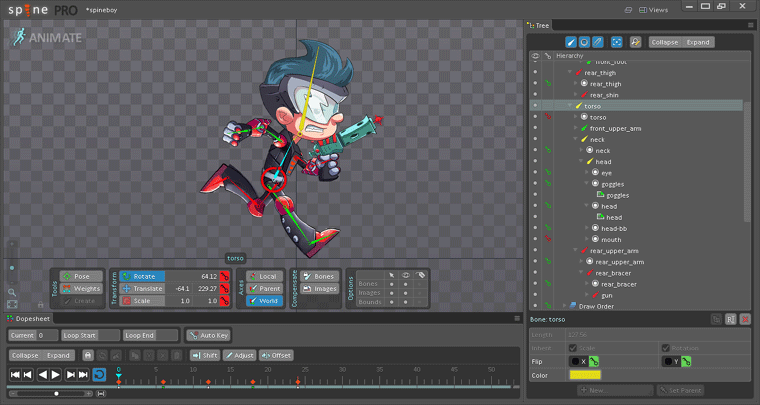Click the Flip X key icon
The image size is (760, 405).
point(594,361)
